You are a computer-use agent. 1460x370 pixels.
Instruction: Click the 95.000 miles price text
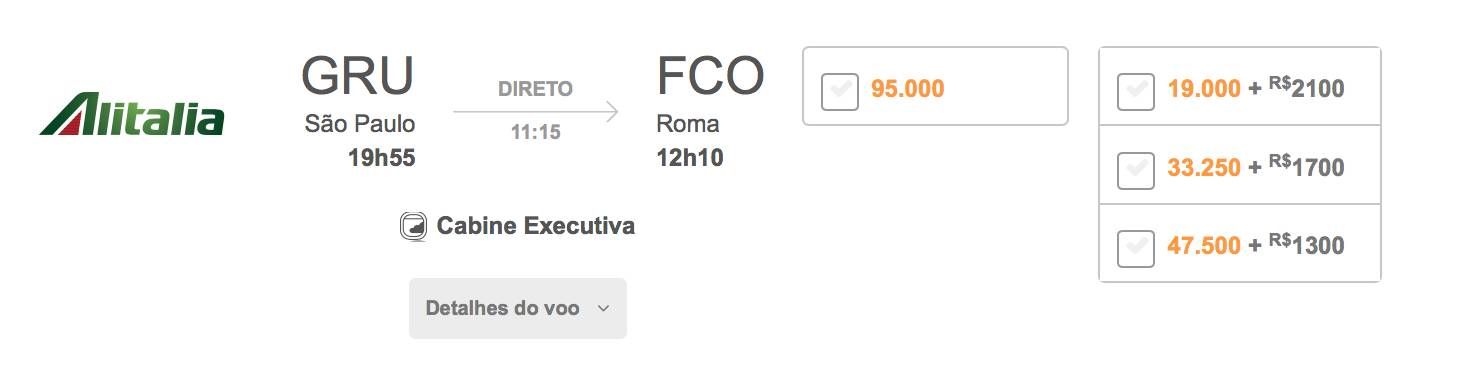point(907,89)
